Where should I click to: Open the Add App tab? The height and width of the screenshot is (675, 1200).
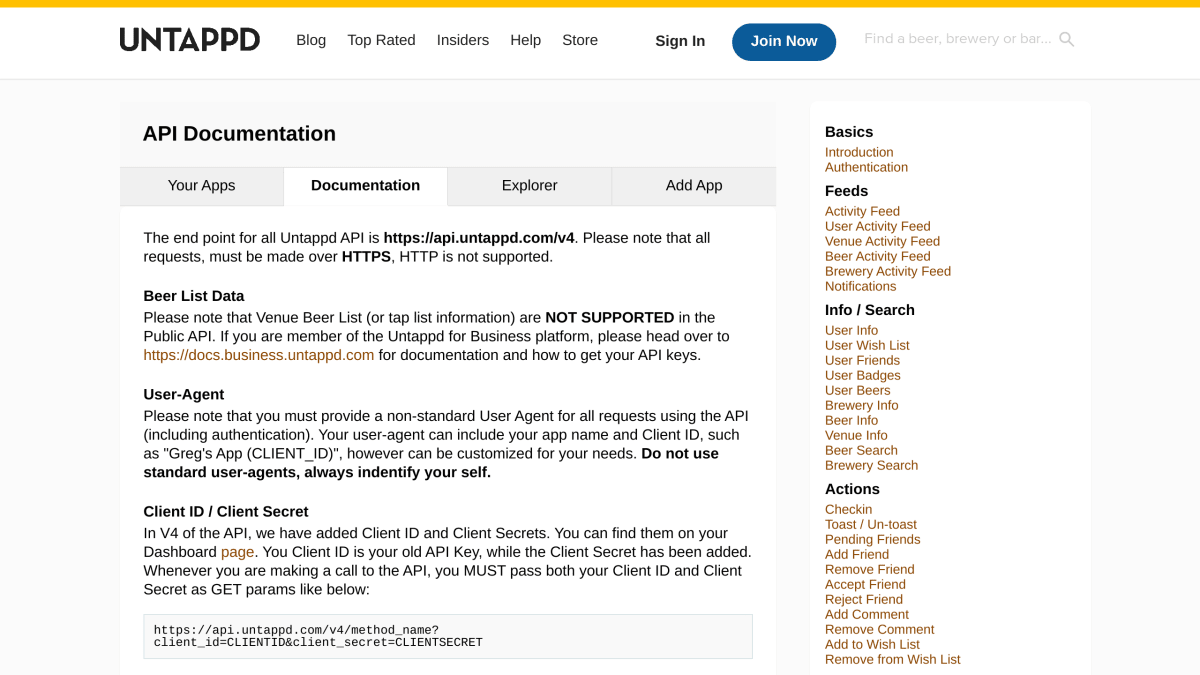pos(694,186)
